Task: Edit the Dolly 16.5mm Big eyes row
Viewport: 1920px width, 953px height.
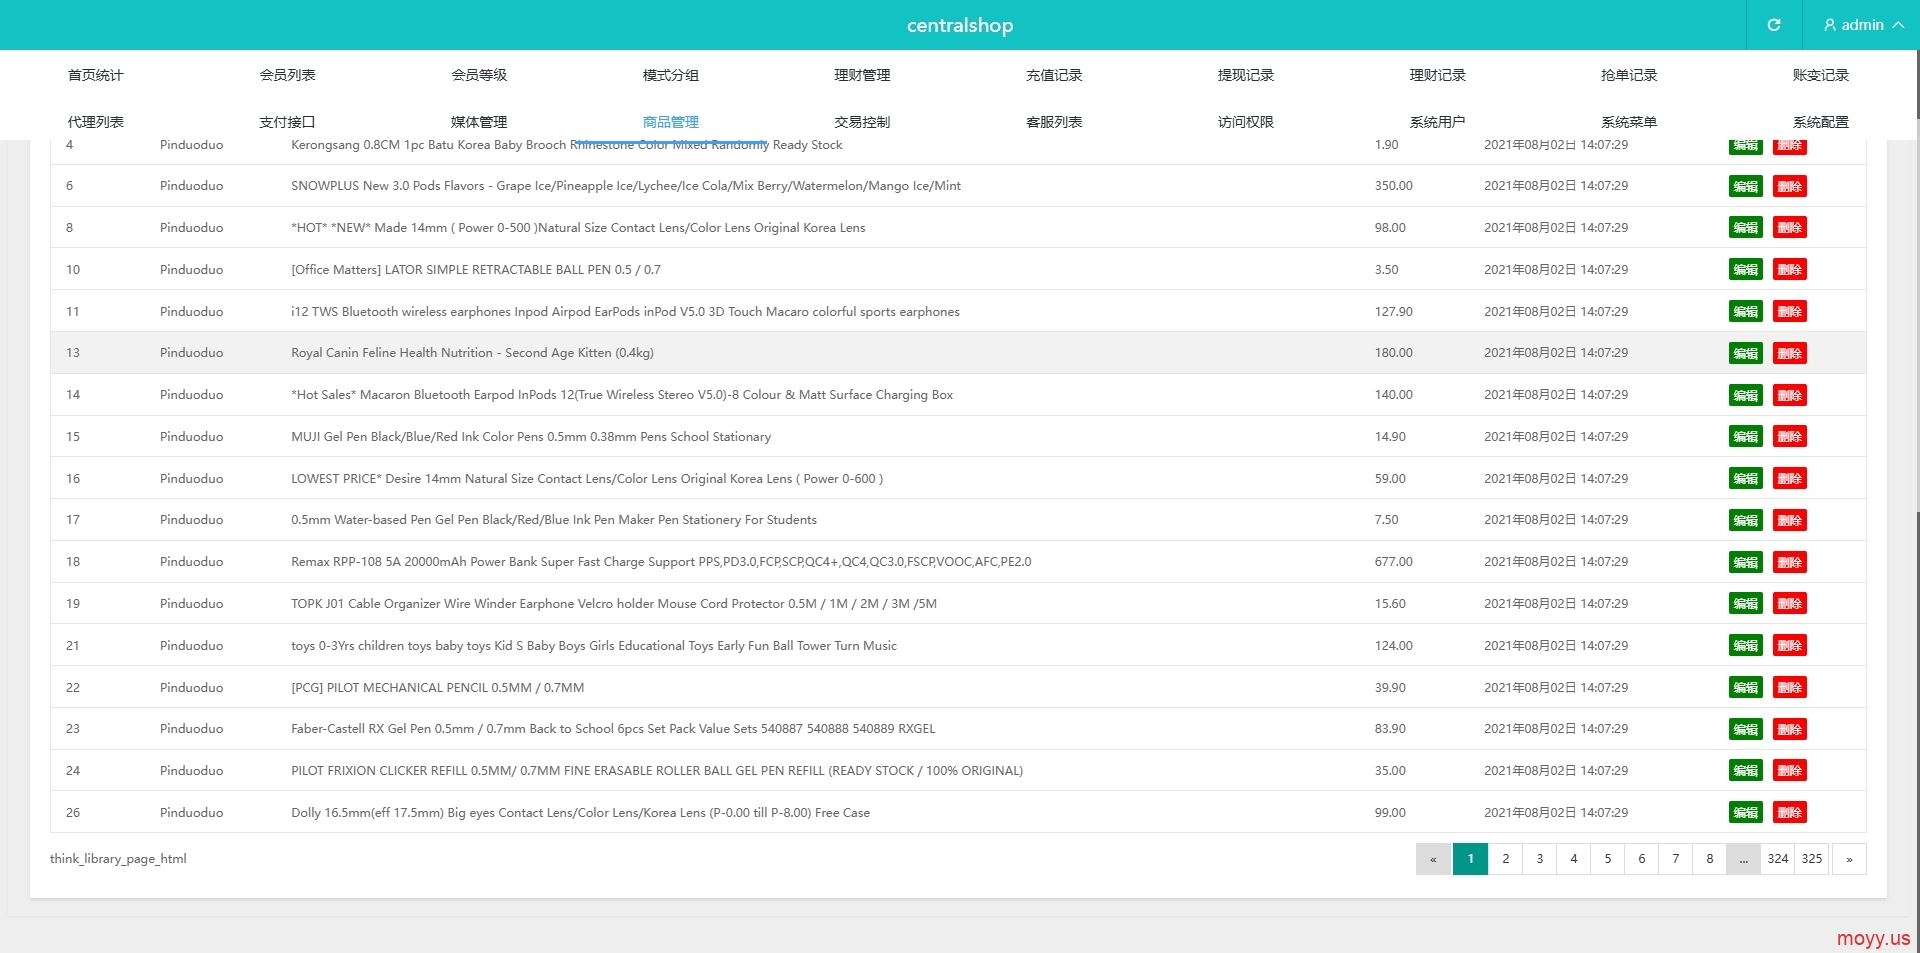Action: pos(1746,813)
